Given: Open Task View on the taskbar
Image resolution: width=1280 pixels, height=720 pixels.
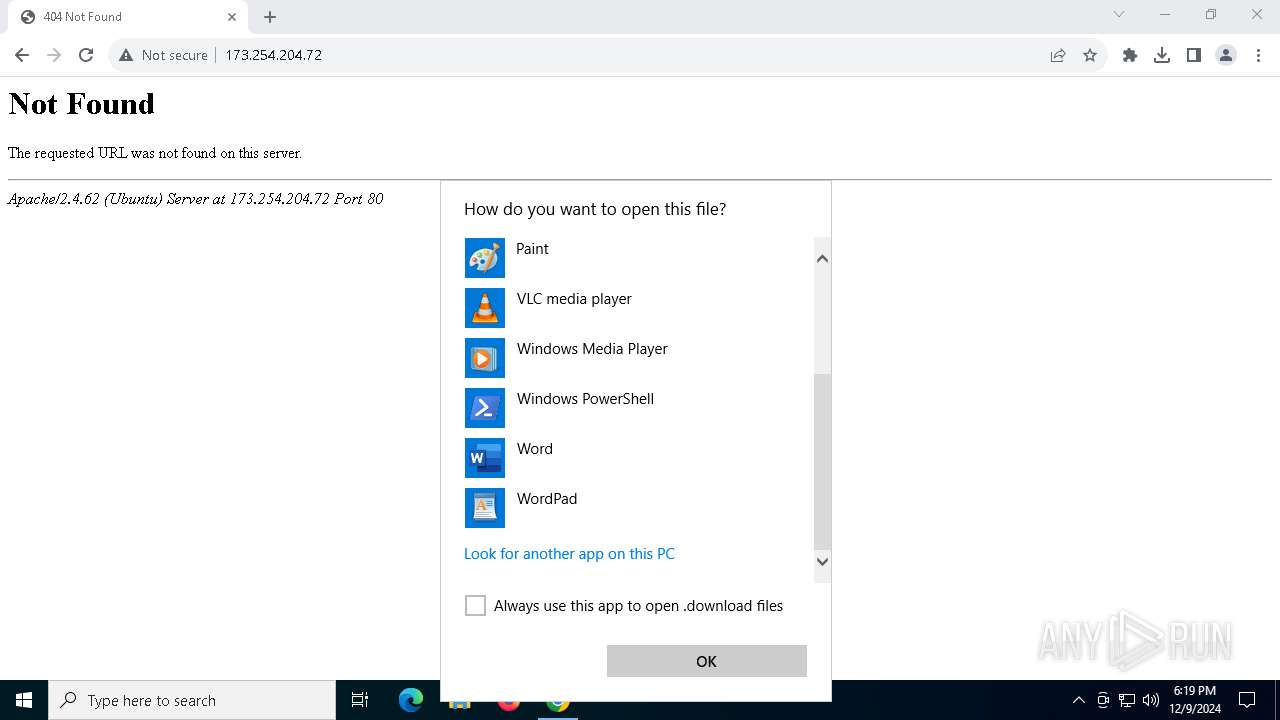Looking at the screenshot, I should tap(360, 700).
